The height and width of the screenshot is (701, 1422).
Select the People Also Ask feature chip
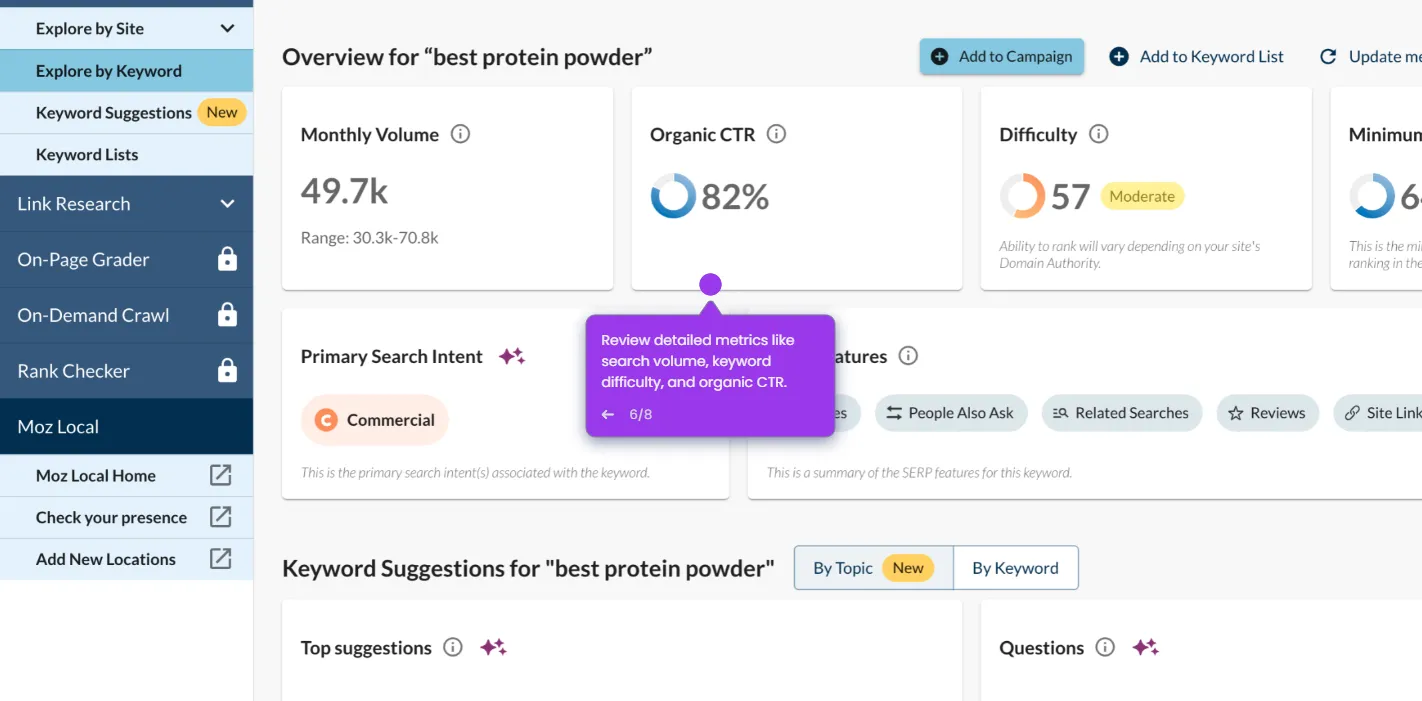click(950, 413)
